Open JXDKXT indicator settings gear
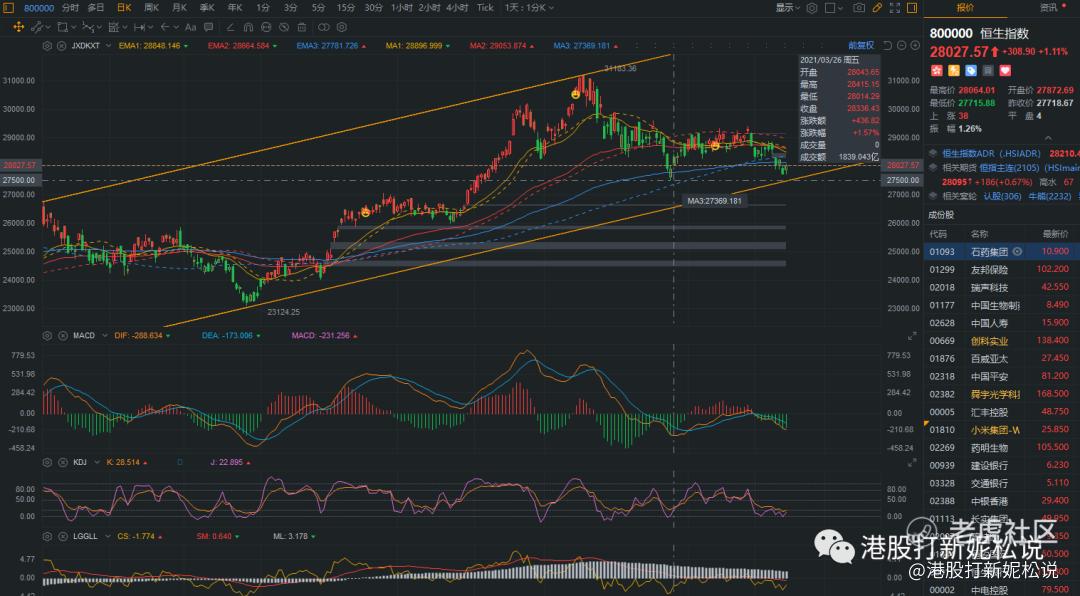The image size is (1080, 596). [47, 46]
